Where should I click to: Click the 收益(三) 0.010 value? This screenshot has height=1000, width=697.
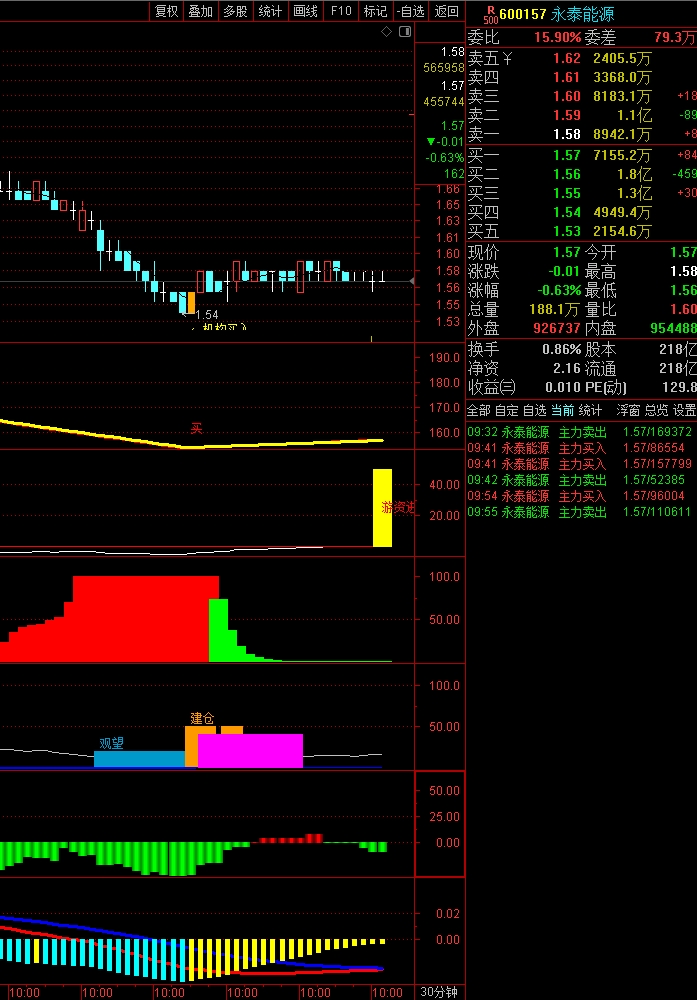(563, 388)
